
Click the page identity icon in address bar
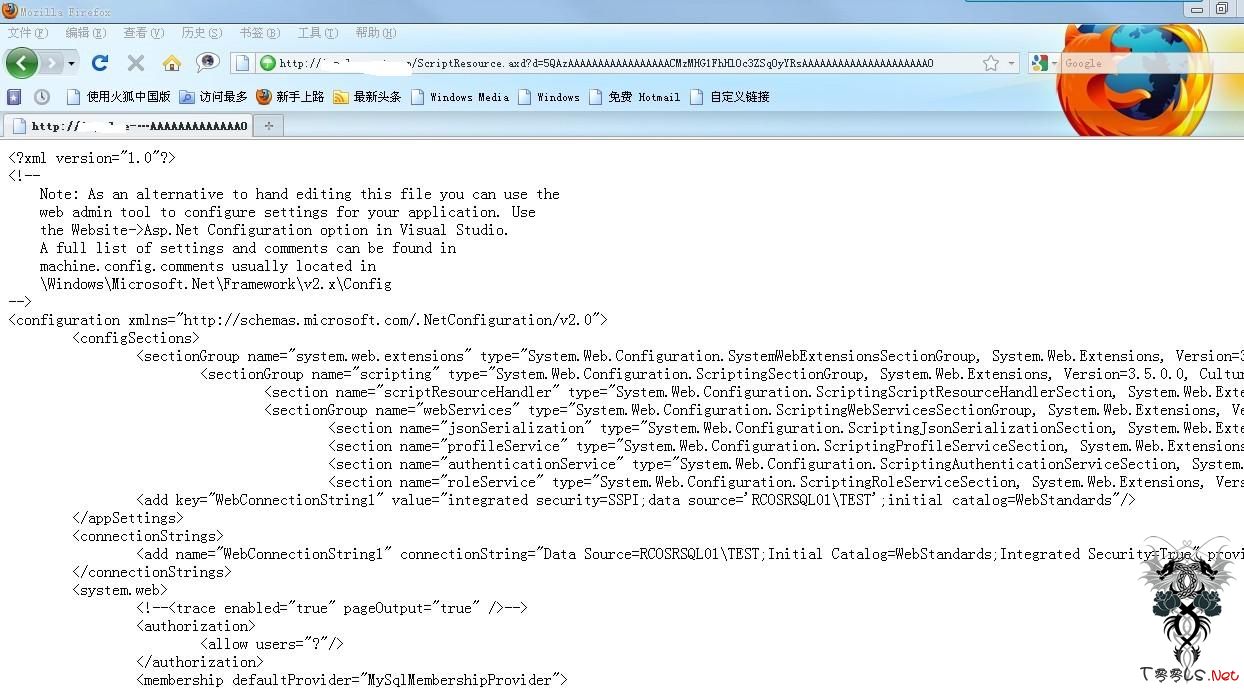click(x=243, y=63)
